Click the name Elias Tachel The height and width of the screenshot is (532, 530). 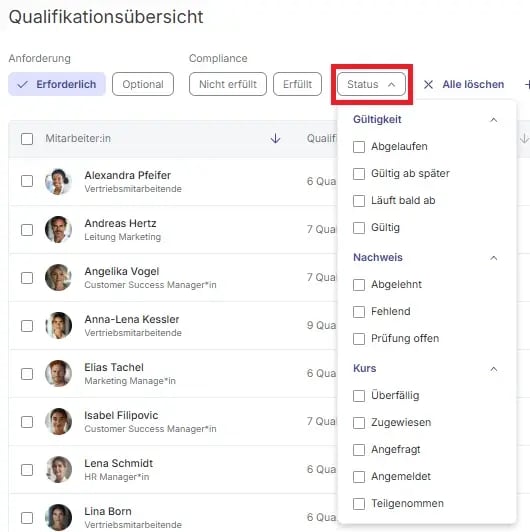(114, 367)
